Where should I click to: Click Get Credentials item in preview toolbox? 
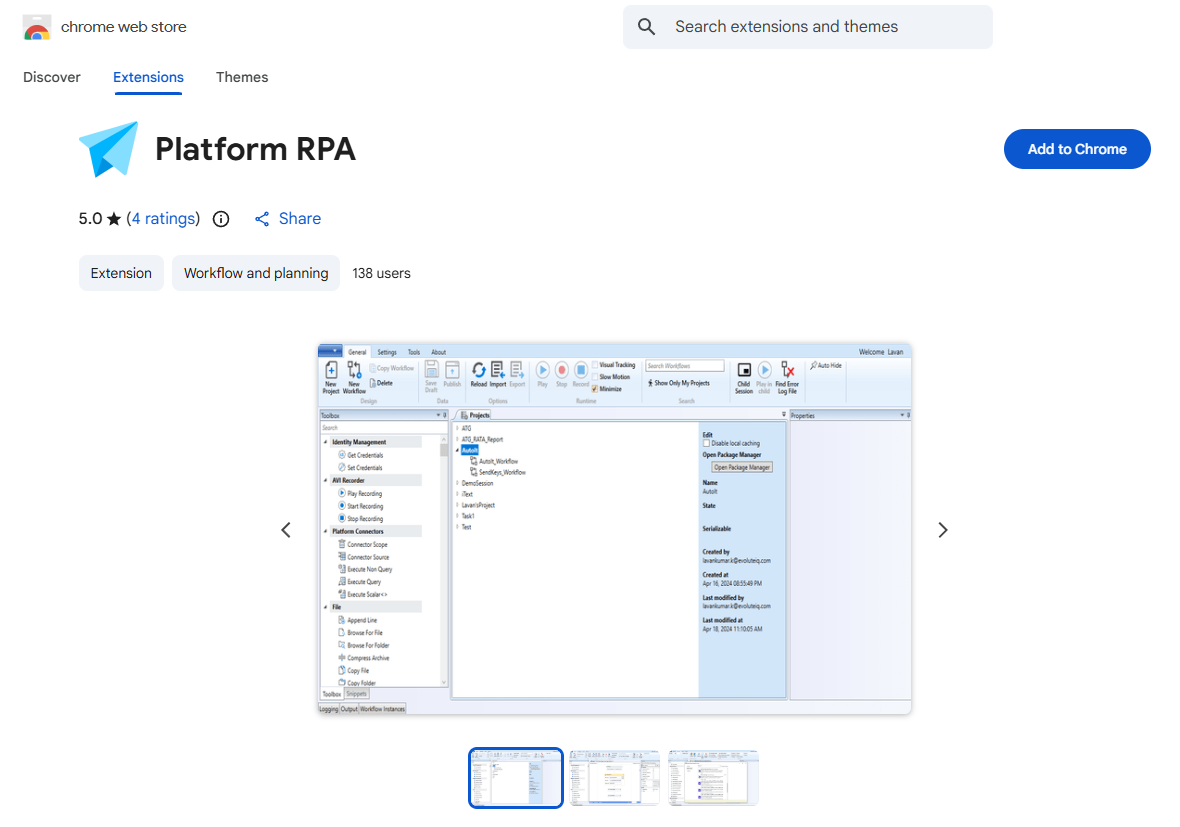[360, 455]
